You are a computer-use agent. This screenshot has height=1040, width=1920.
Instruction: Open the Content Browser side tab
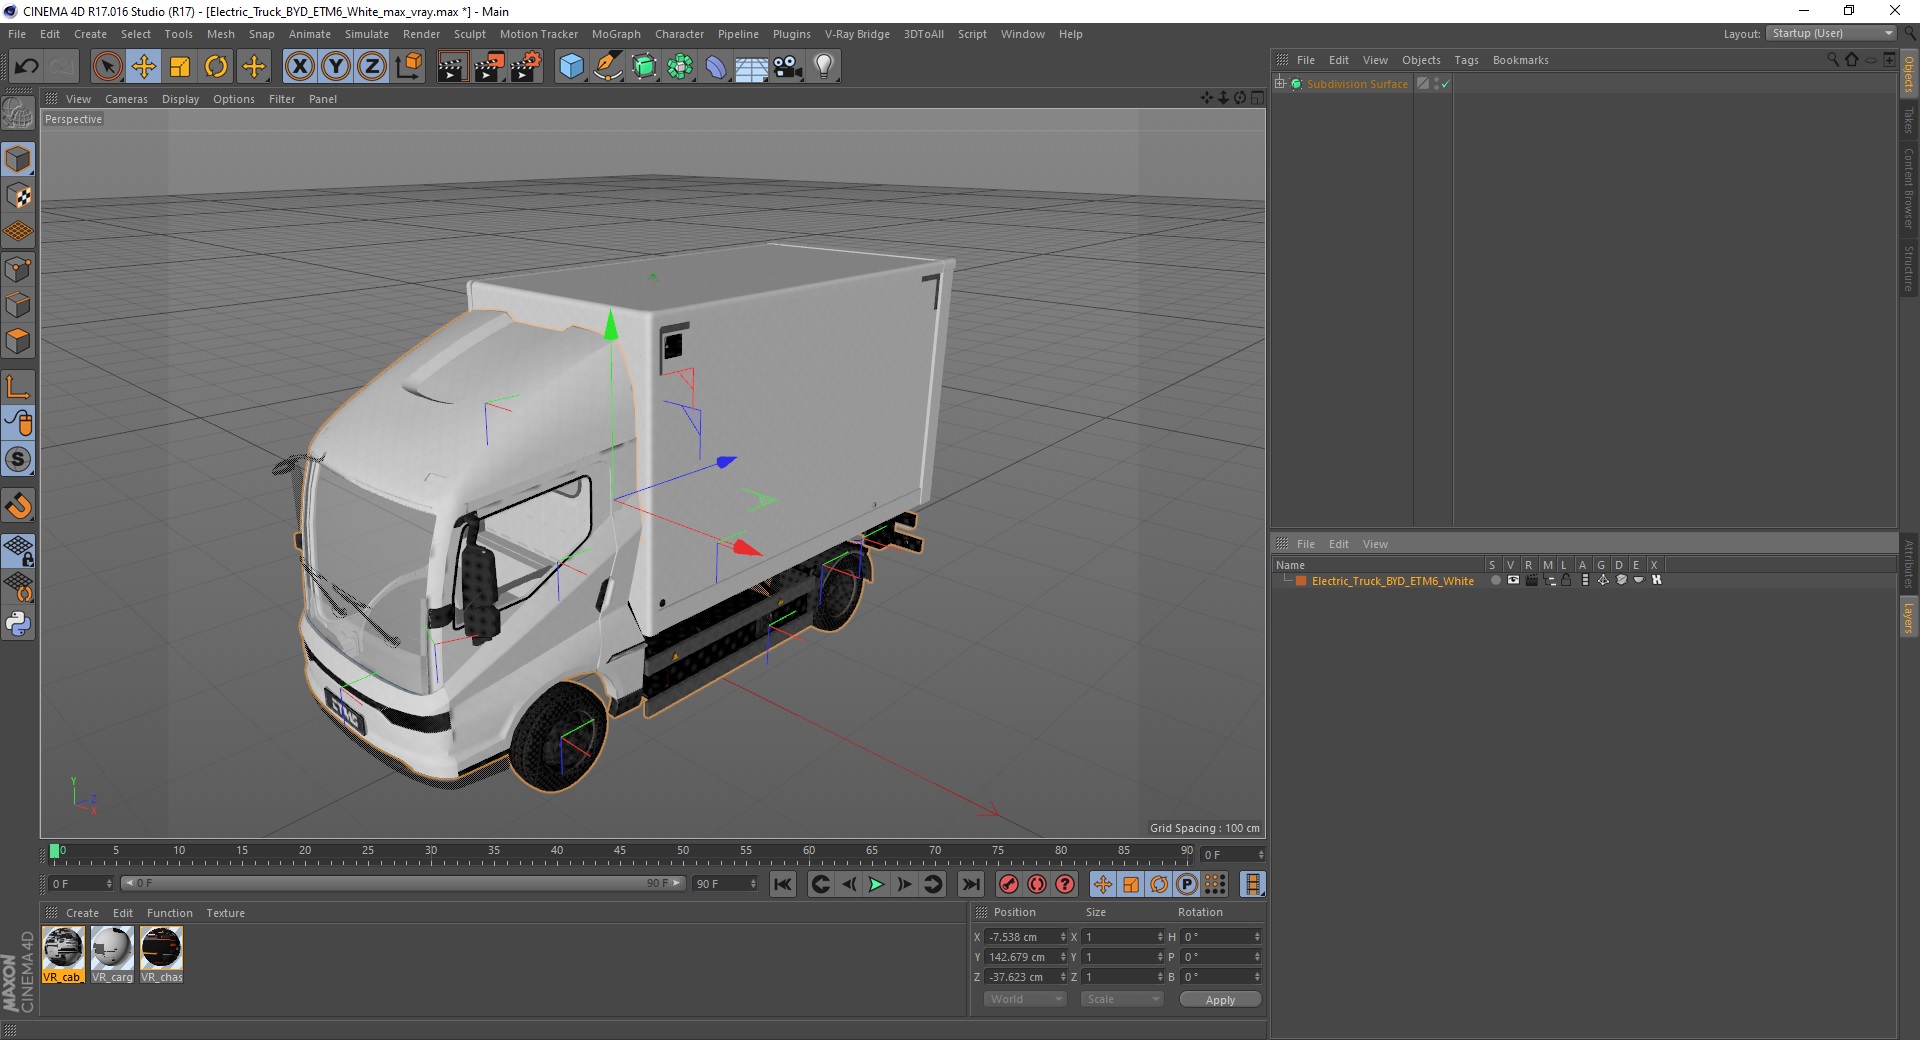click(1909, 187)
